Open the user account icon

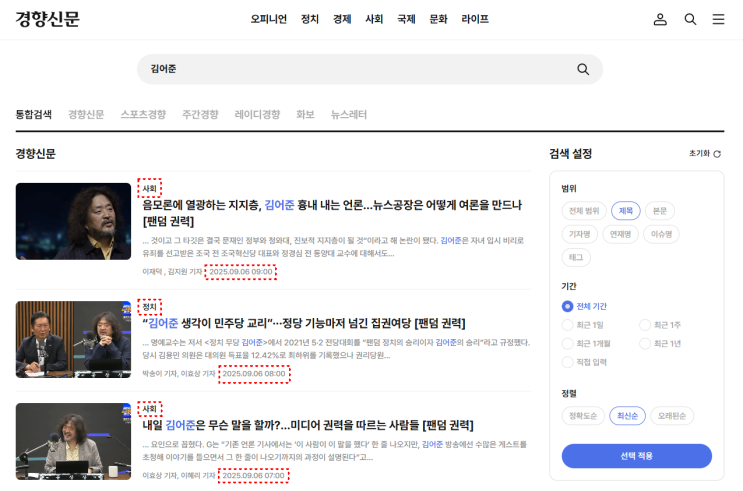660,19
